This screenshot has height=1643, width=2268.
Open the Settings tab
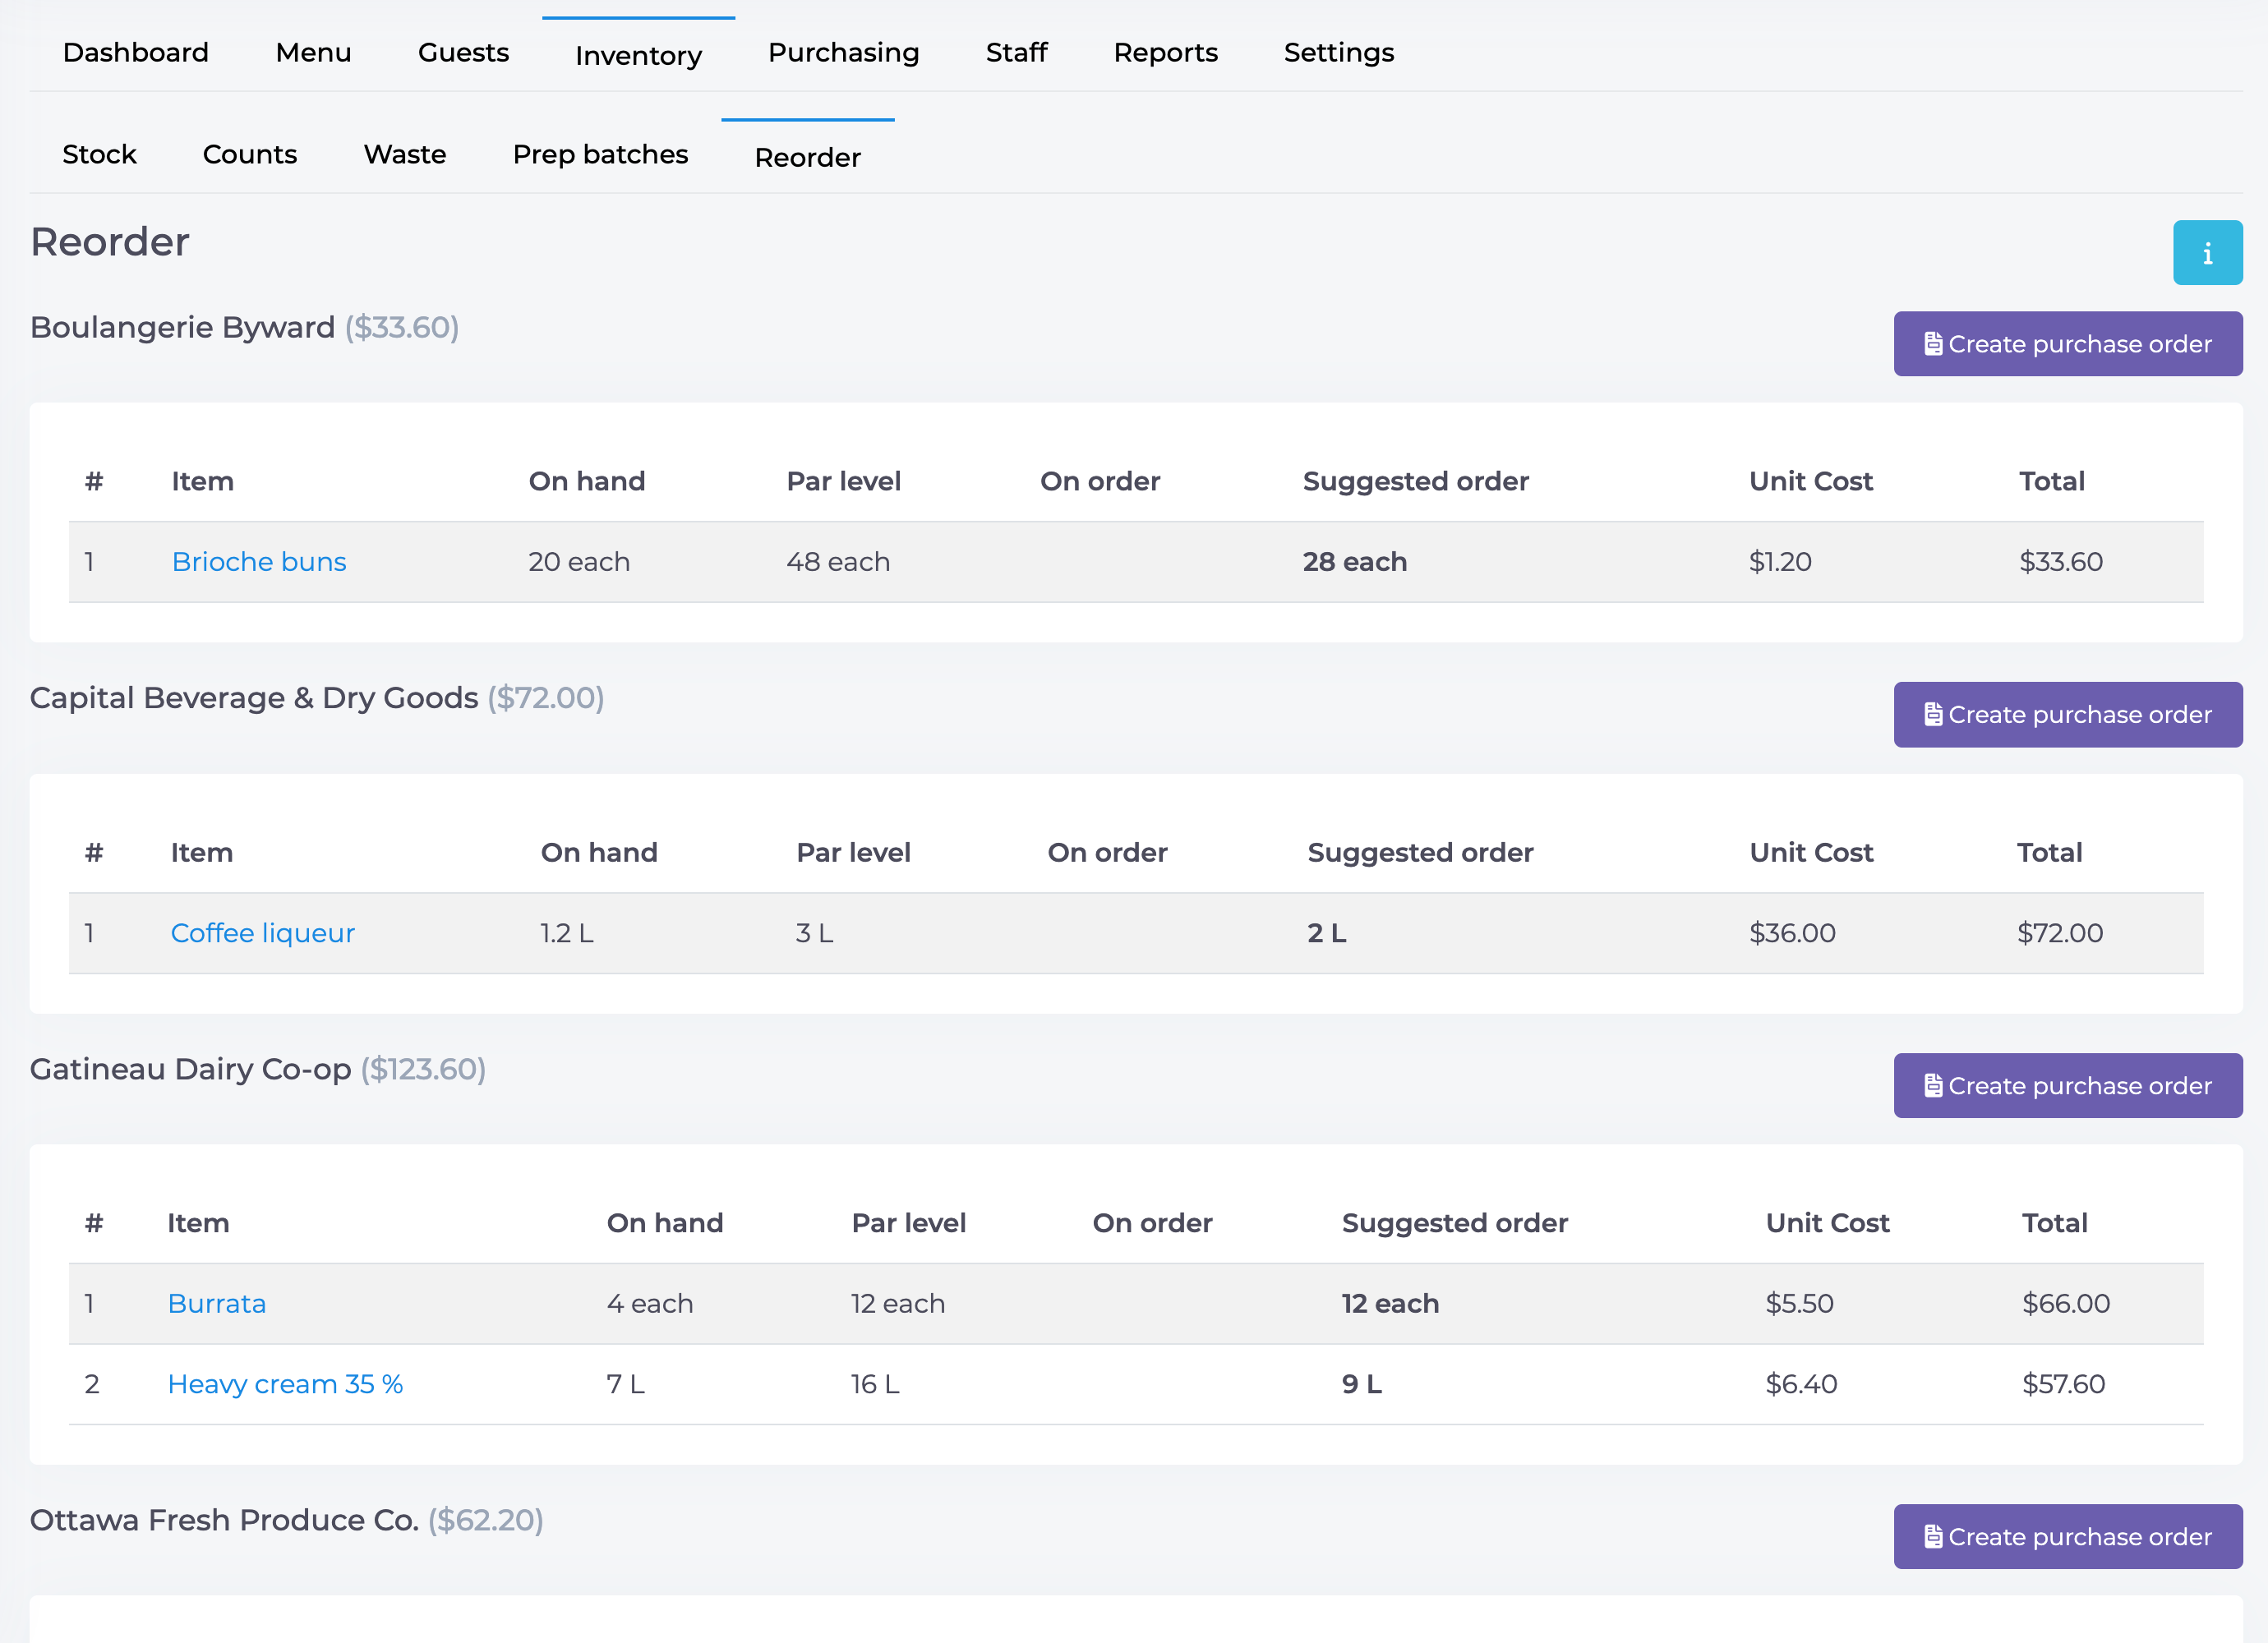(1338, 53)
